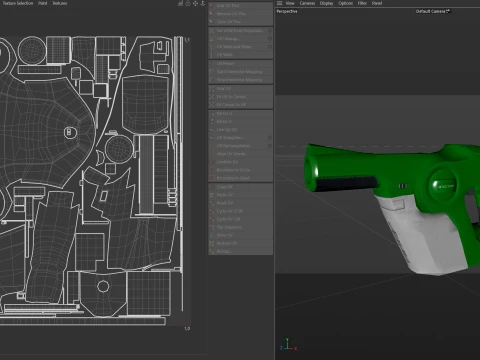Viewport: 480px width, 360px height.
Task: Open the viewport Panel menu
Action: coord(377,3)
